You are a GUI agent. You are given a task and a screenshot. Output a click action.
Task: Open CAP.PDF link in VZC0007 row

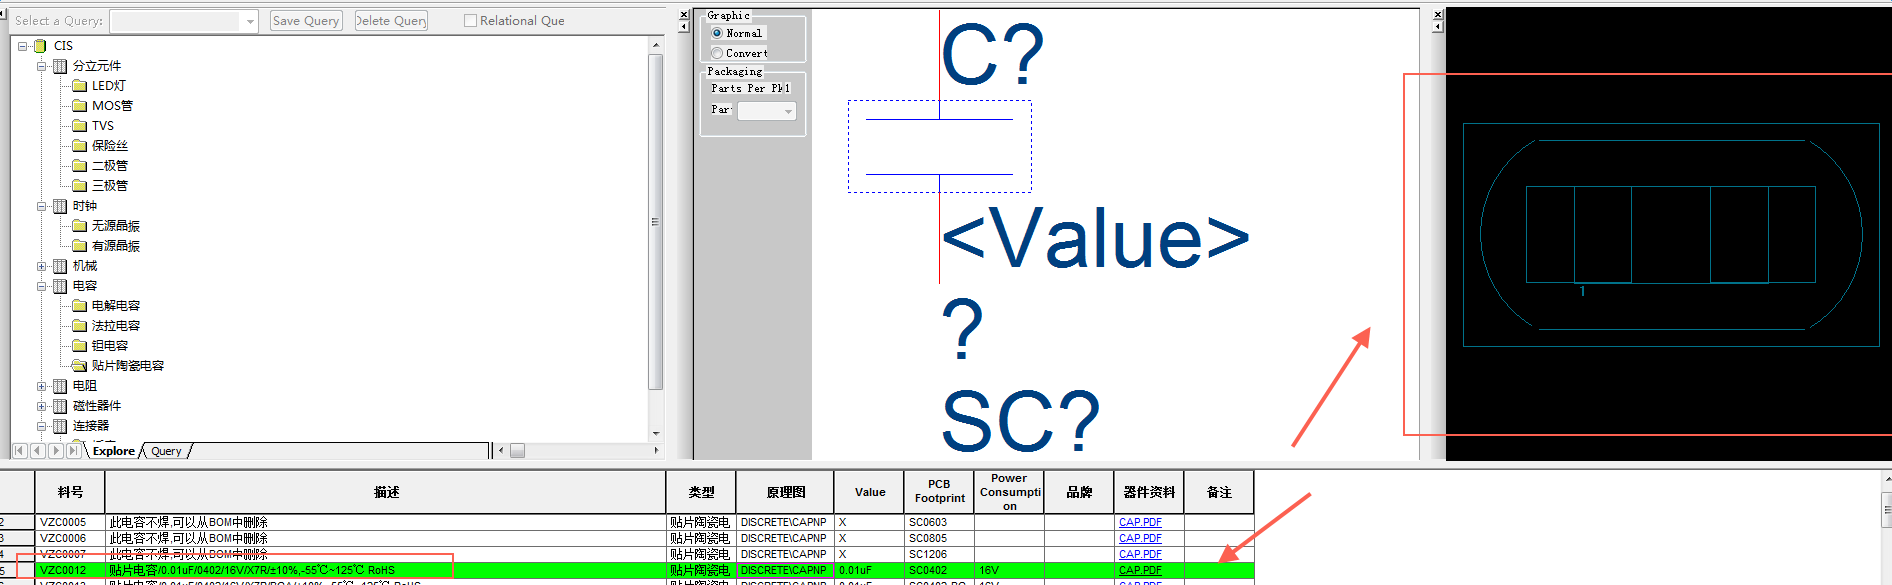[x=1140, y=554]
